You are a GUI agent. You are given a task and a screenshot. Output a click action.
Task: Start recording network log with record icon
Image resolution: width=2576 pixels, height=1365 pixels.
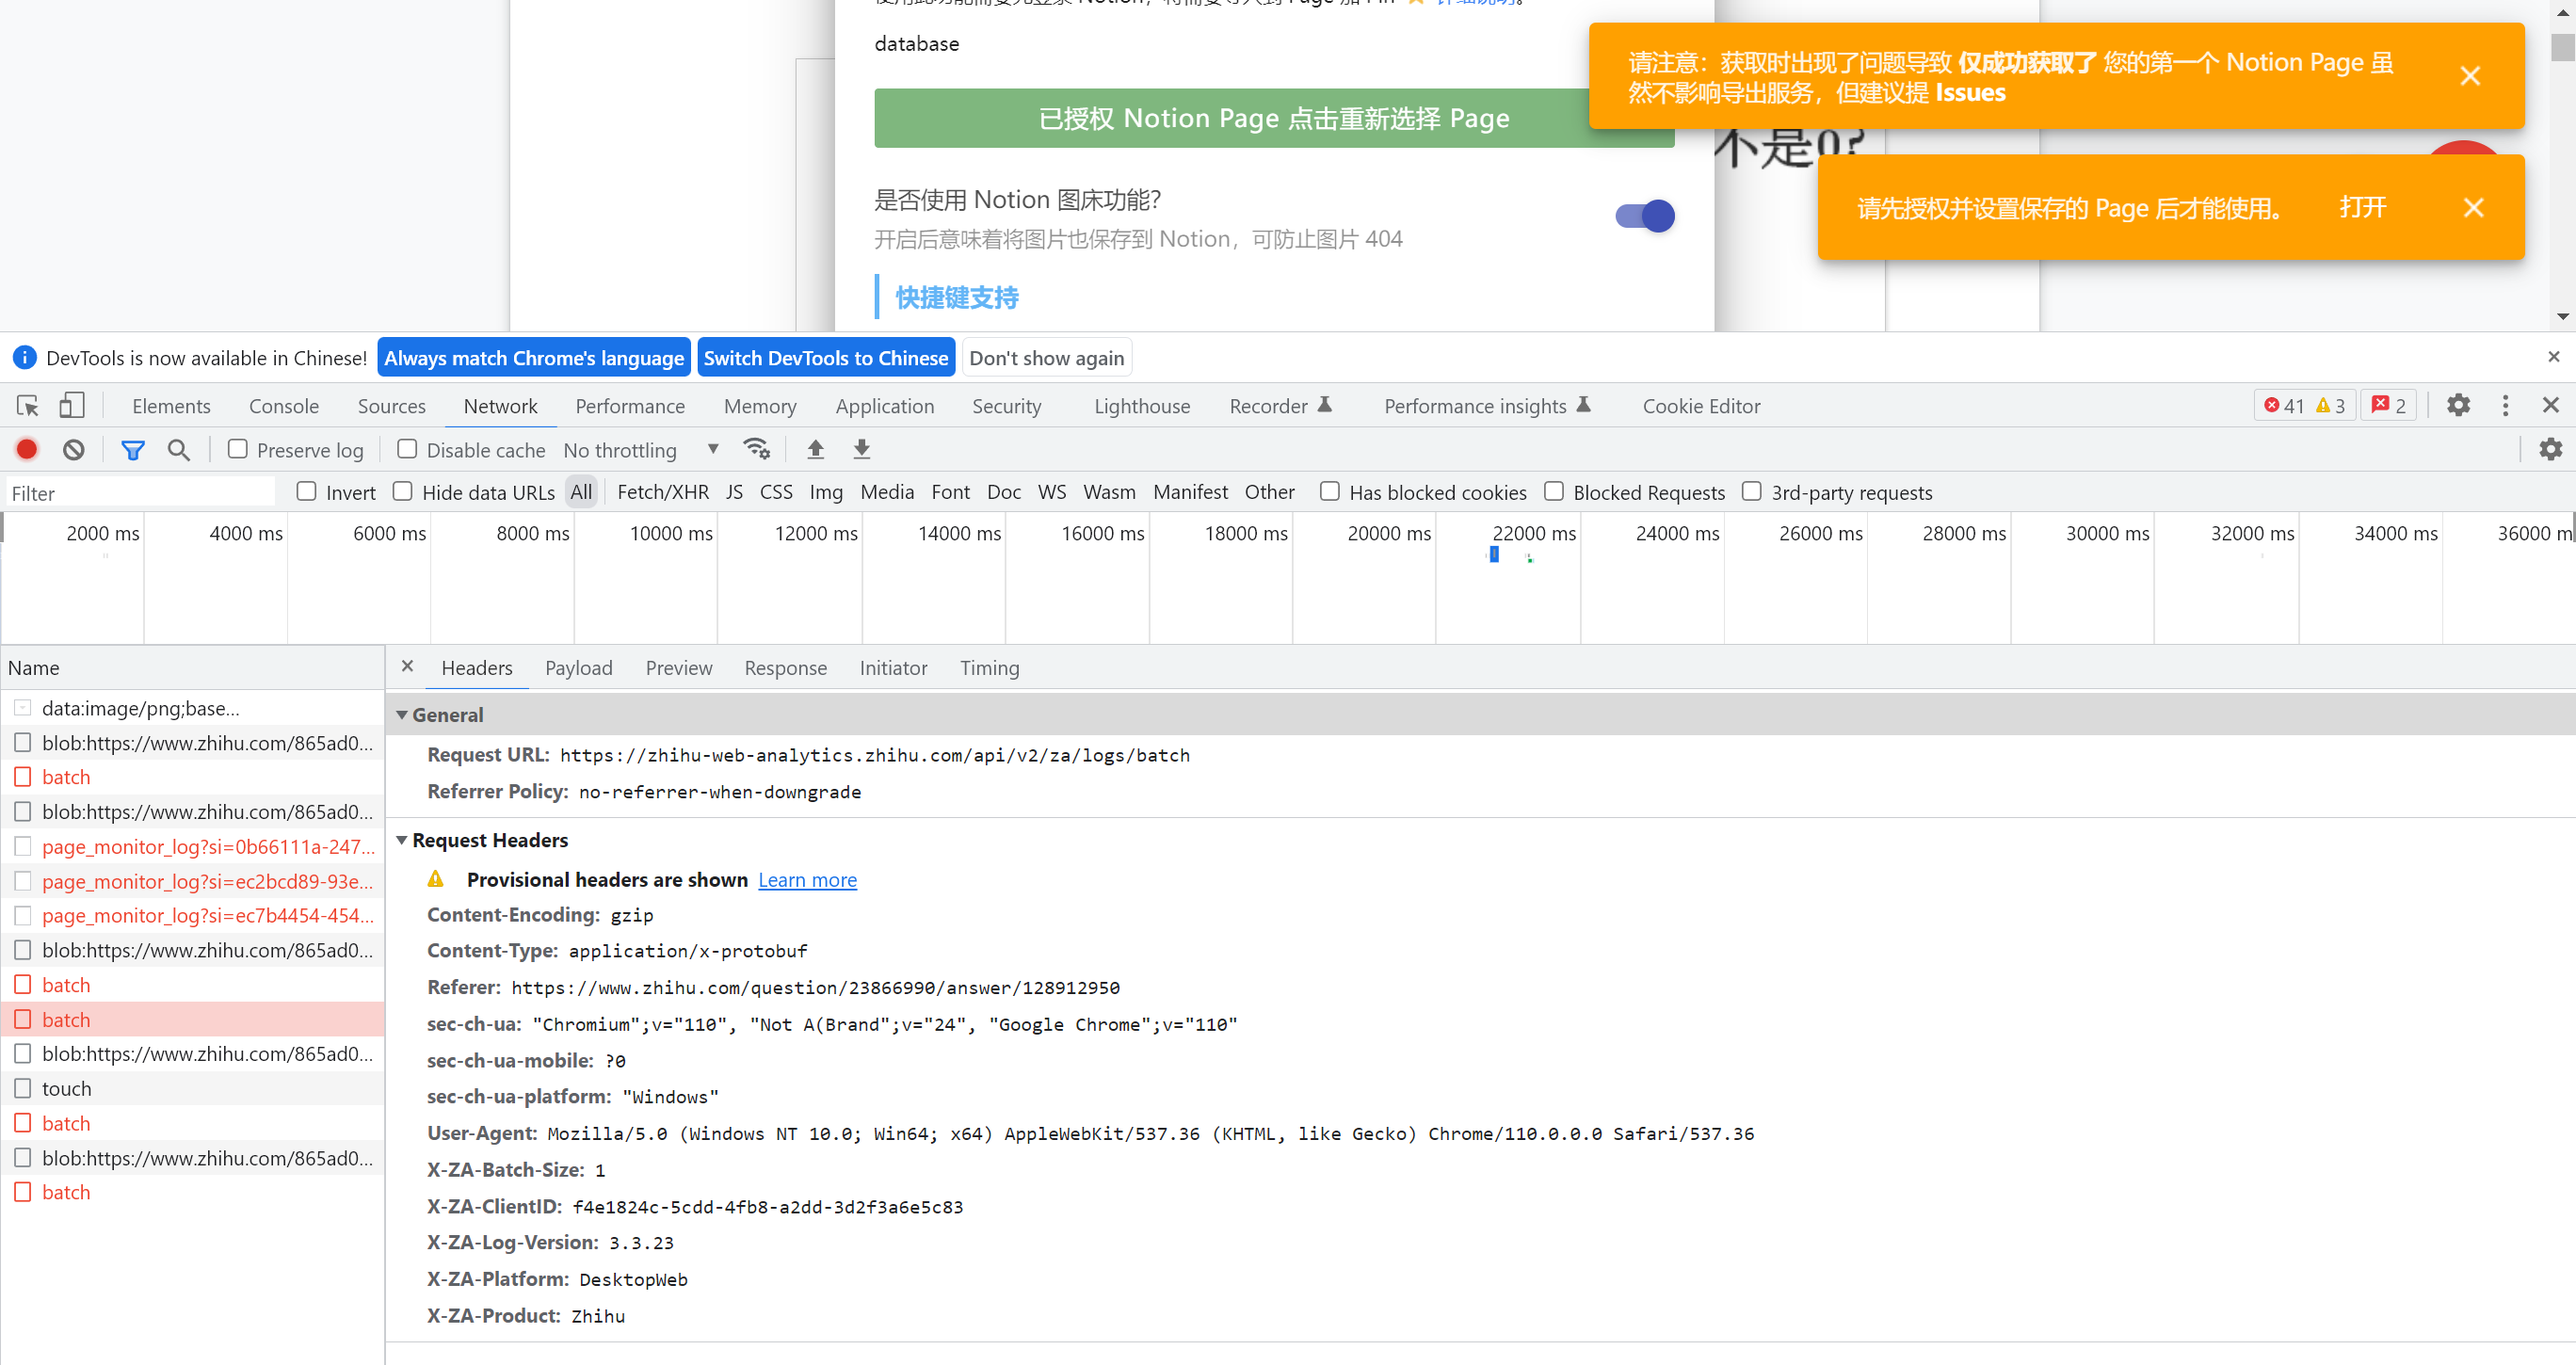[26, 449]
